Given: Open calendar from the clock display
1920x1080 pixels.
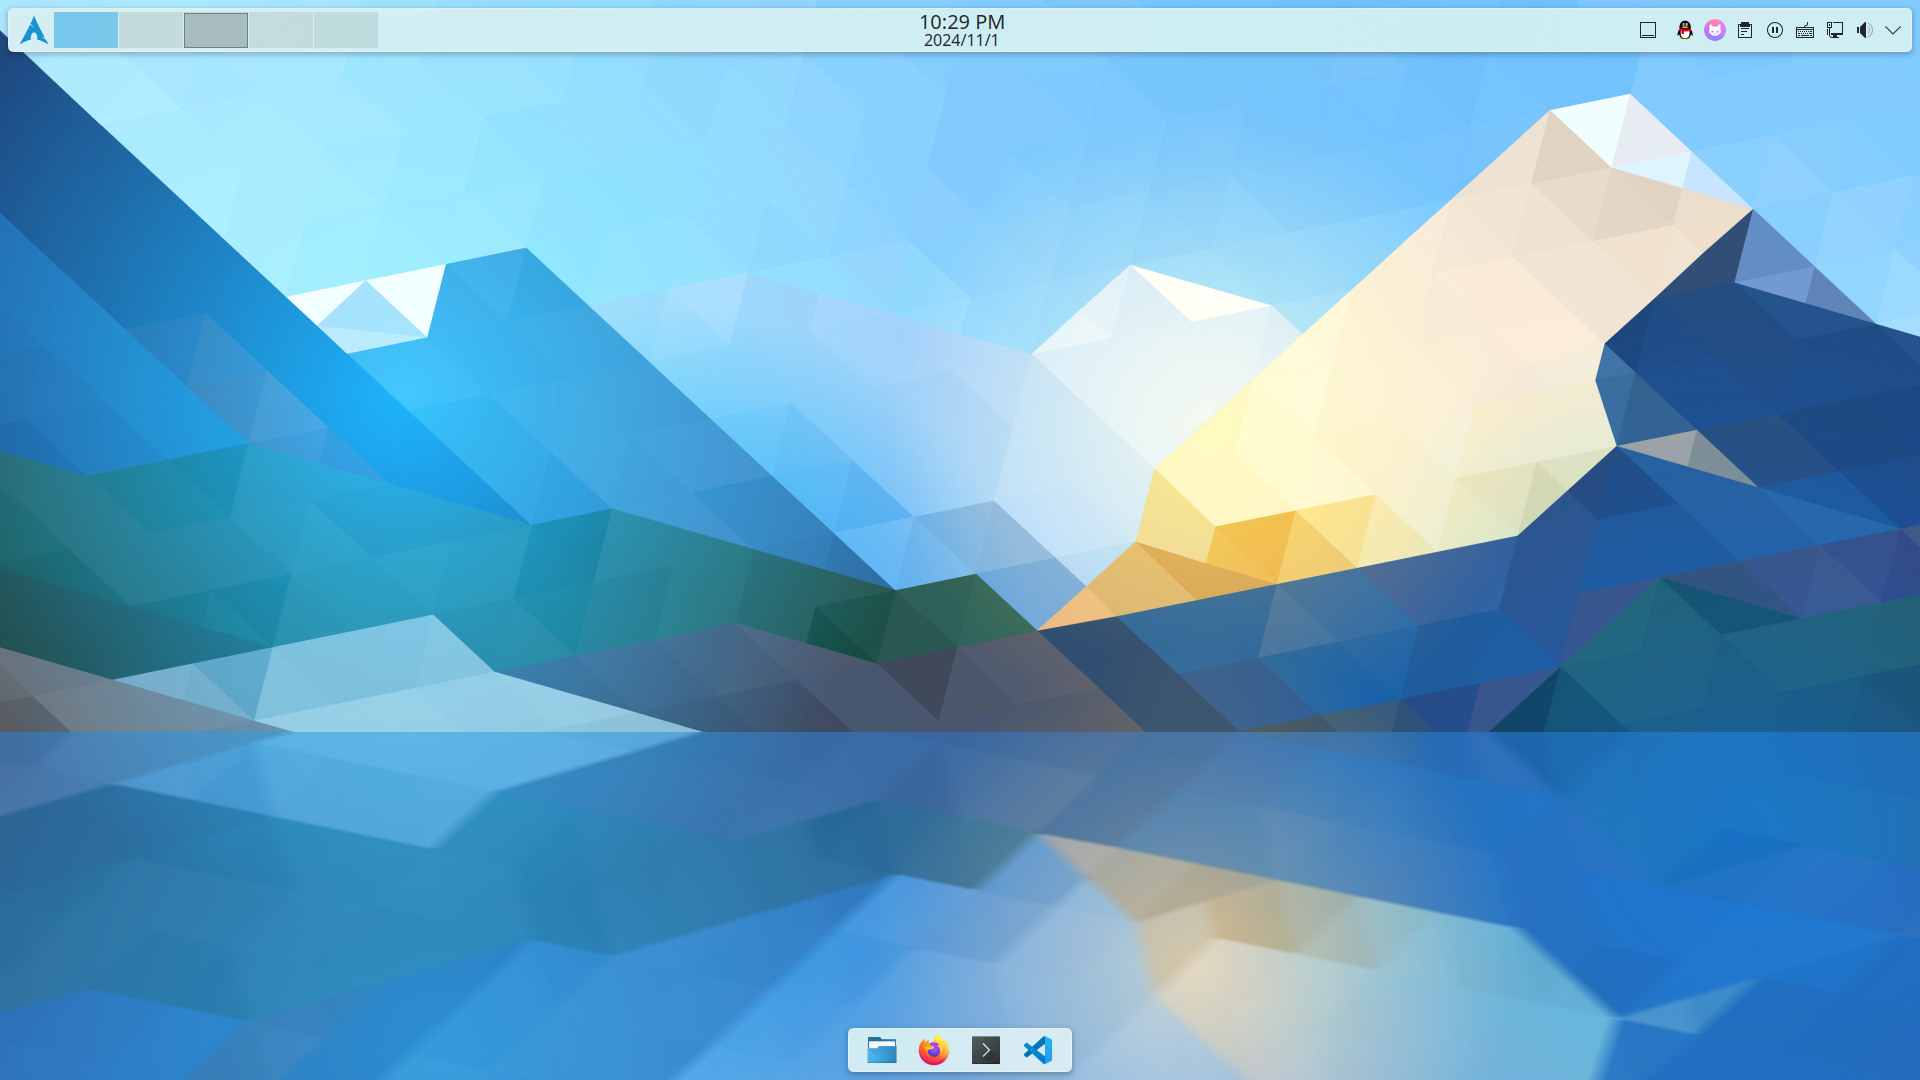Looking at the screenshot, I should click(x=961, y=30).
